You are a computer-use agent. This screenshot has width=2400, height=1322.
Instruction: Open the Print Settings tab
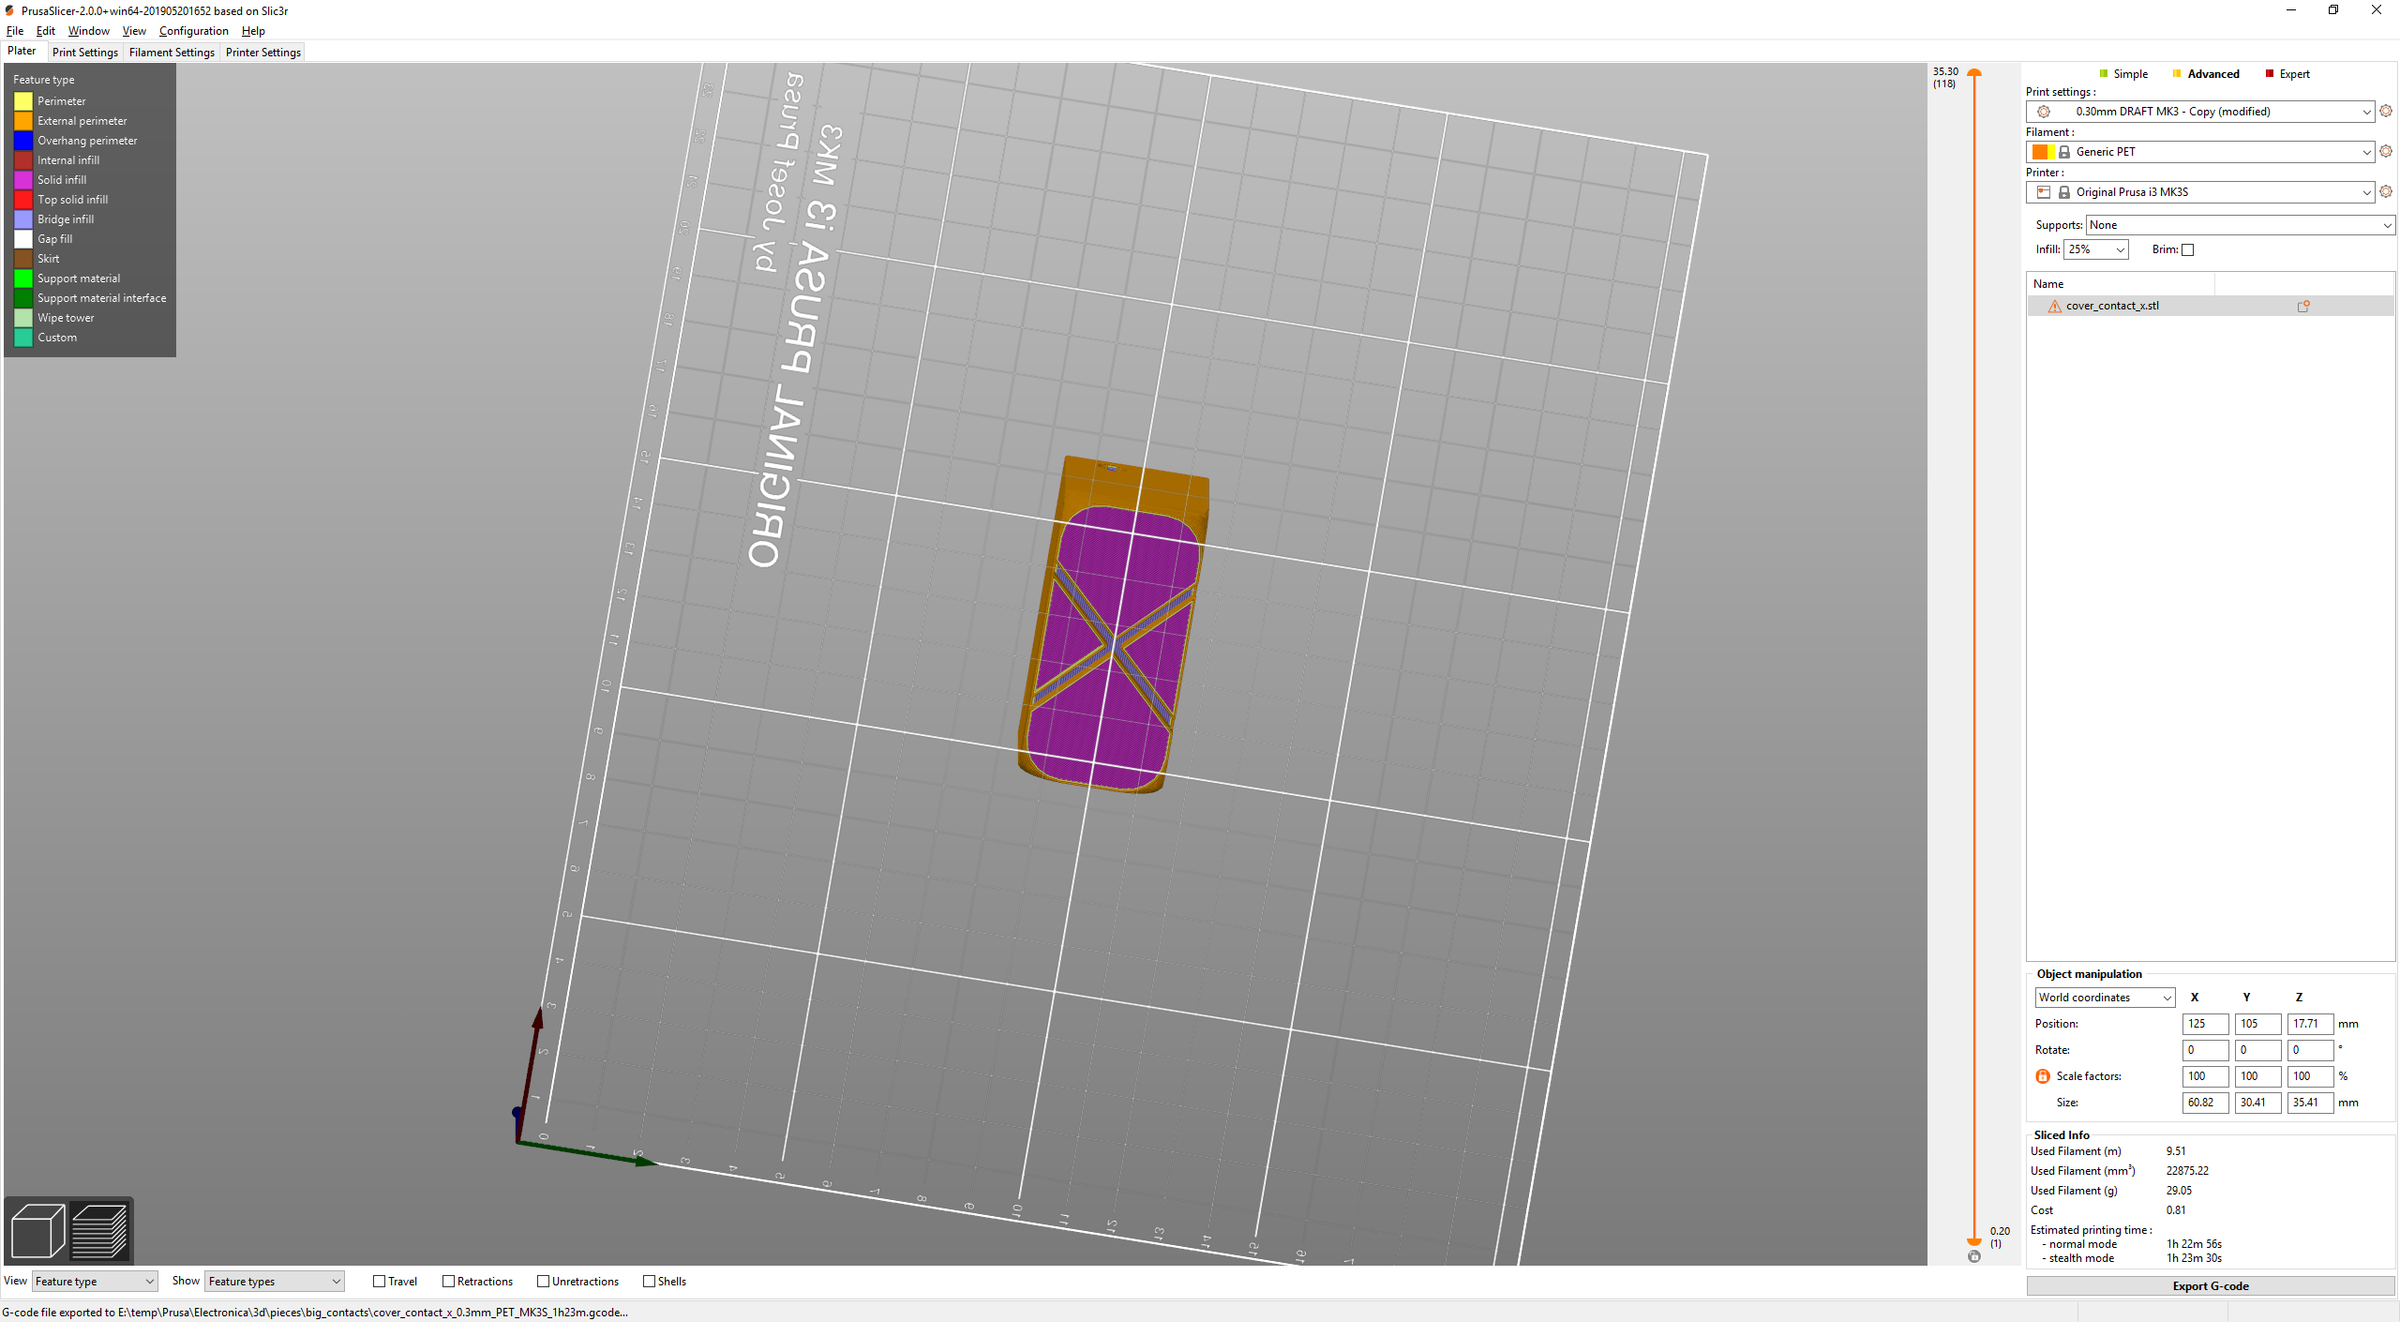tap(85, 52)
